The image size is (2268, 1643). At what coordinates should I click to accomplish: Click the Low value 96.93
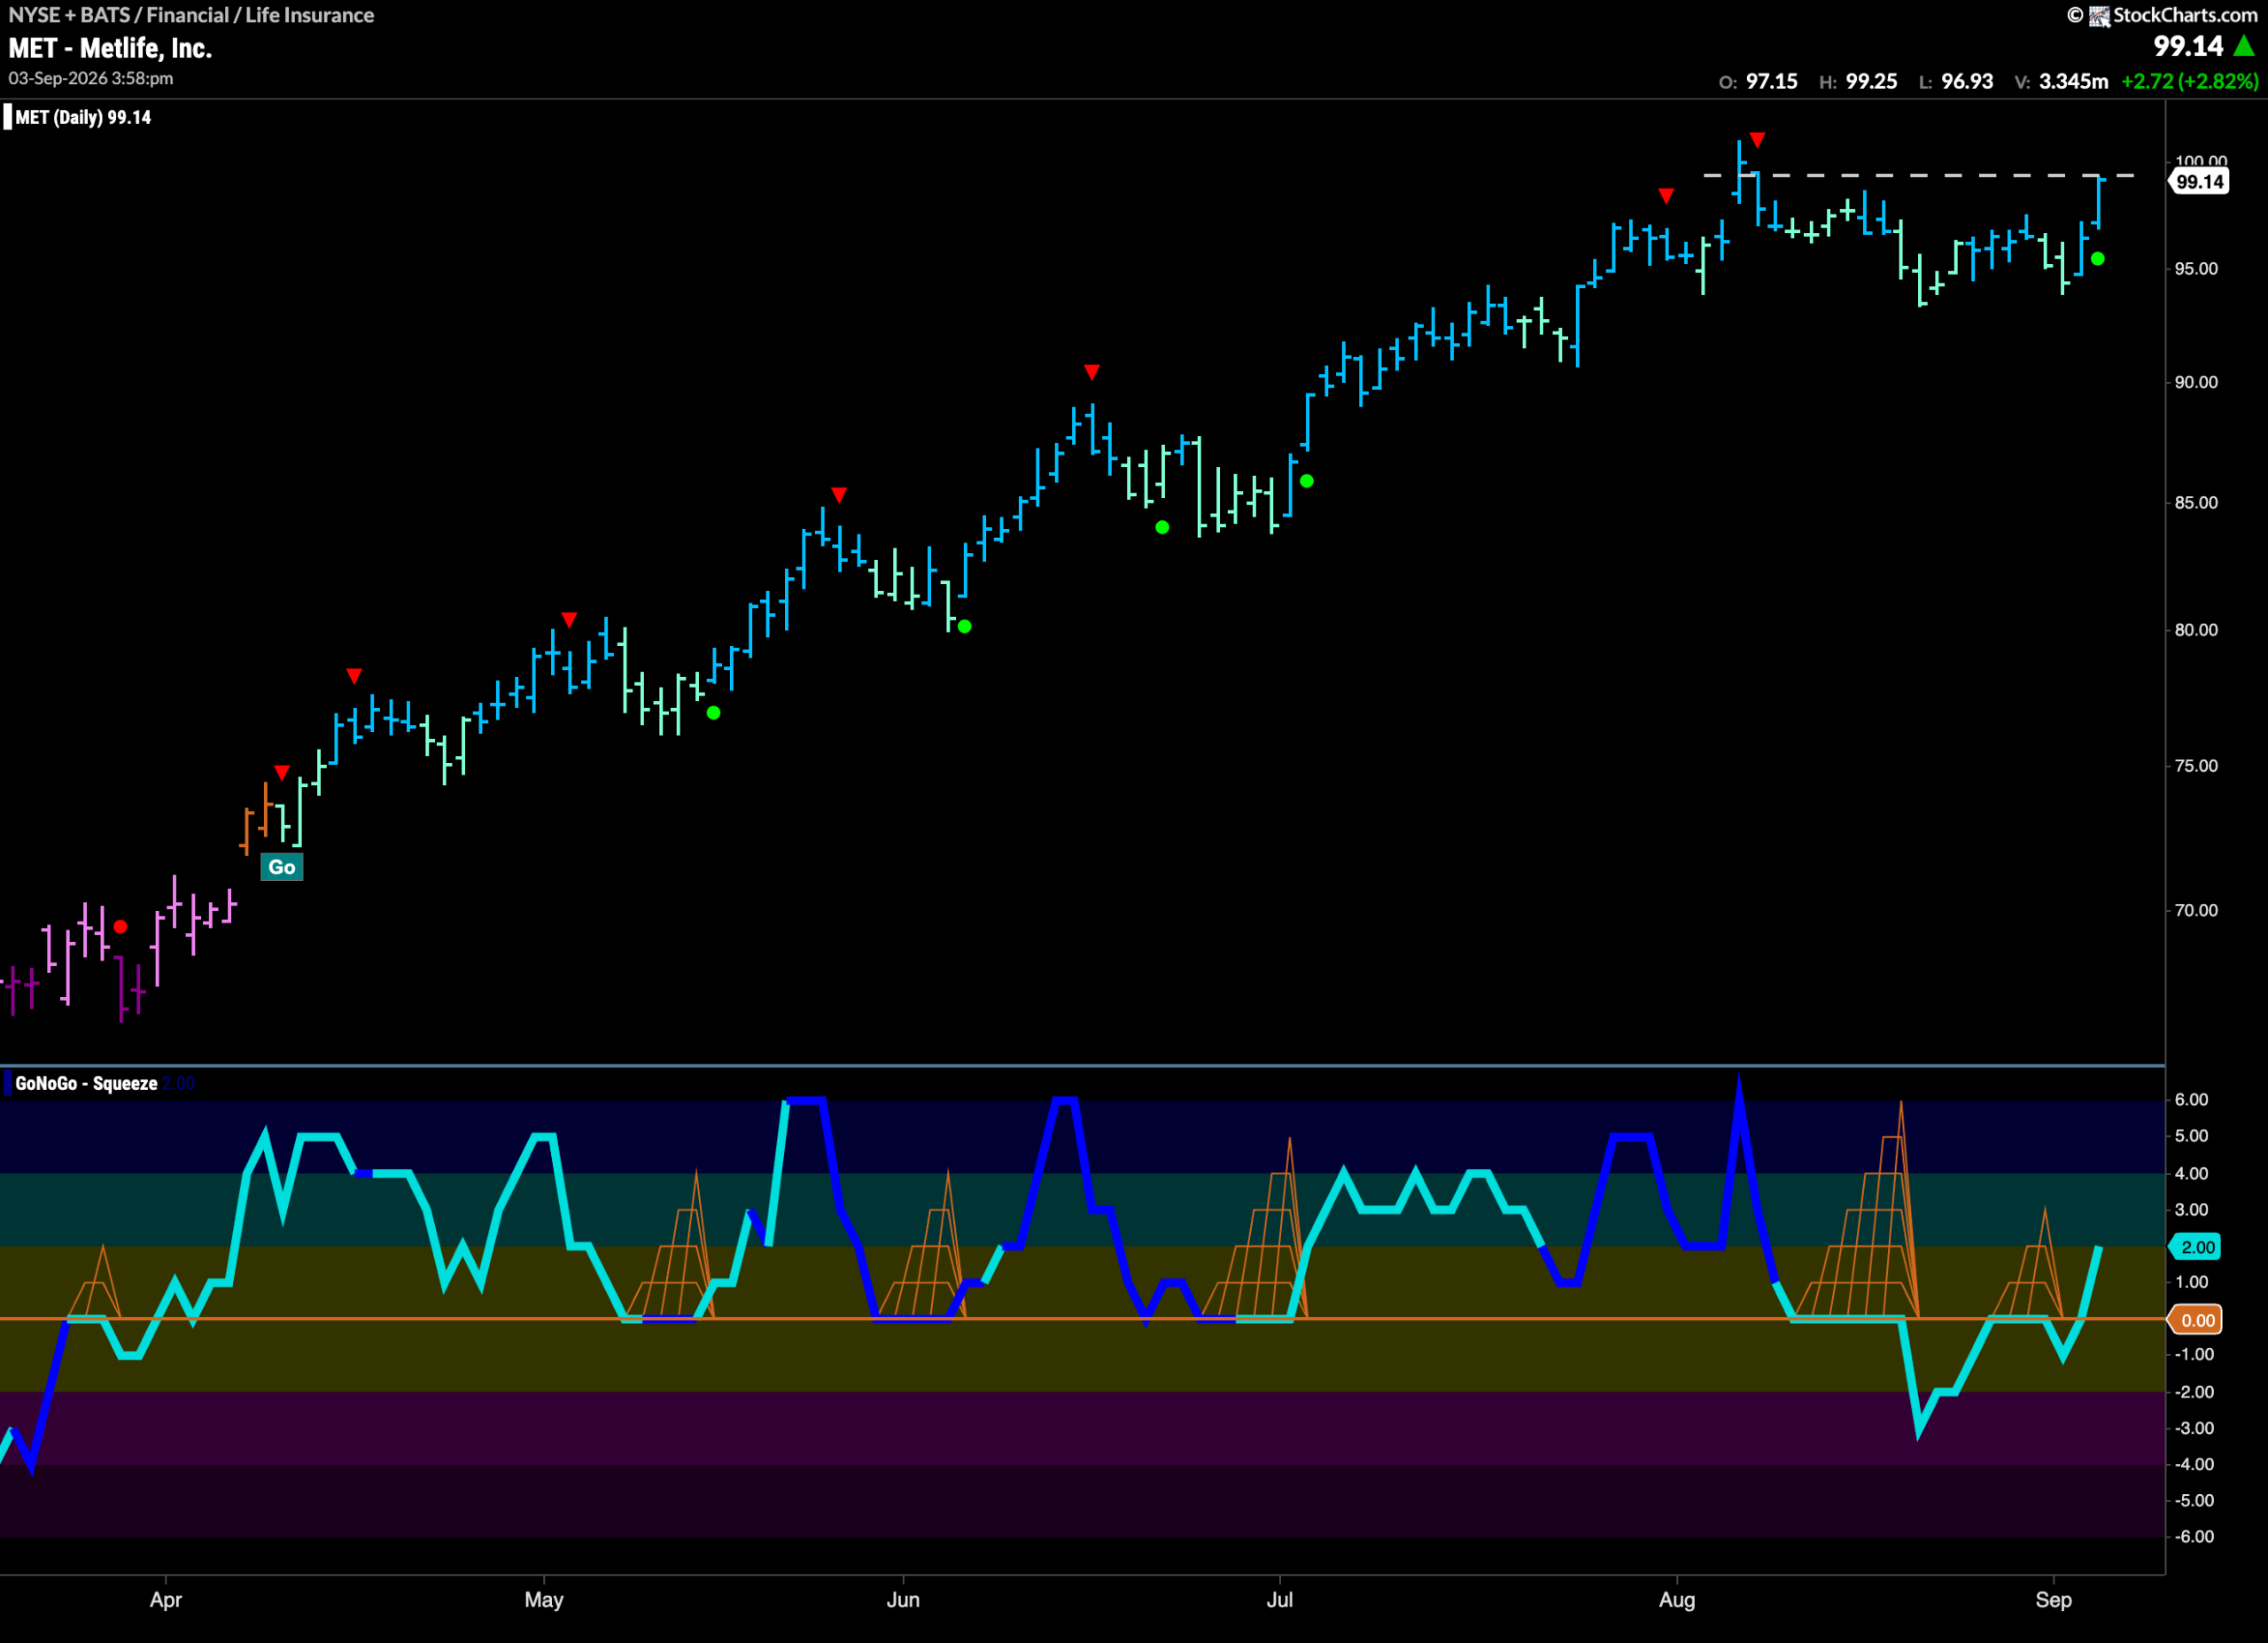coord(1968,81)
